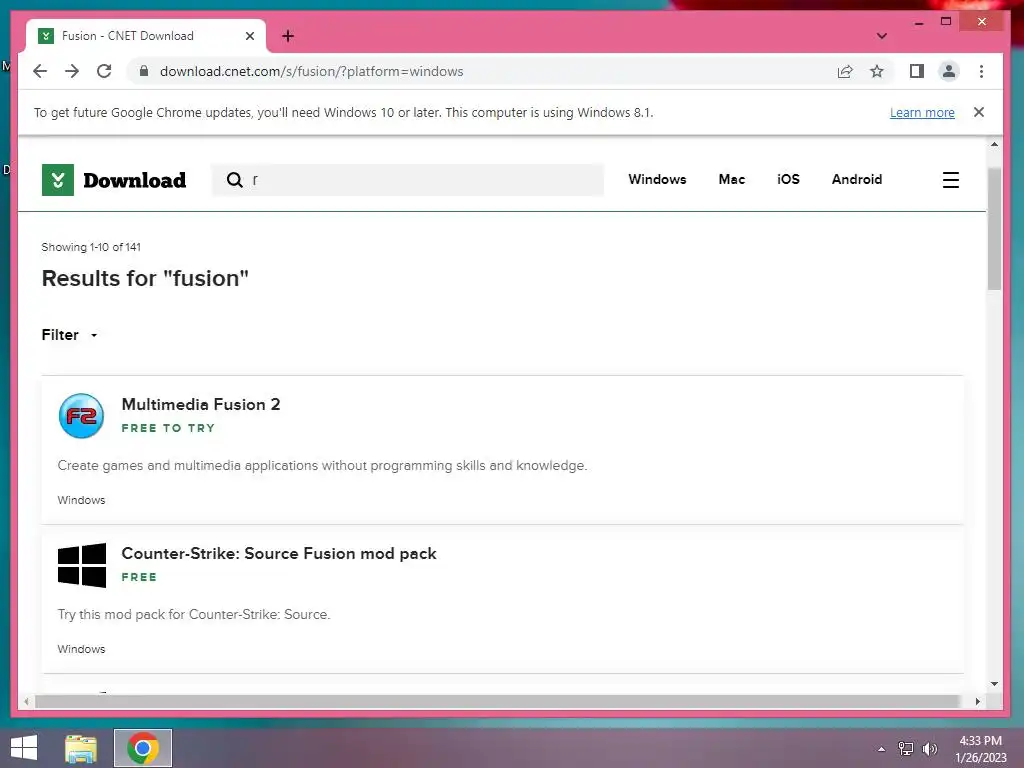Click the green CNET Download logo icon
The height and width of the screenshot is (768, 1024).
click(57, 180)
